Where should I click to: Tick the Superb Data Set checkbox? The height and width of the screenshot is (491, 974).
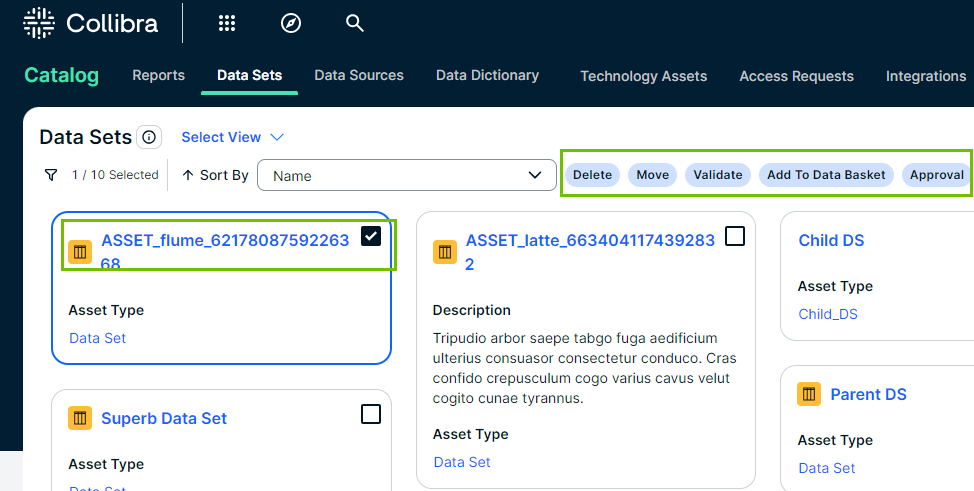click(371, 414)
